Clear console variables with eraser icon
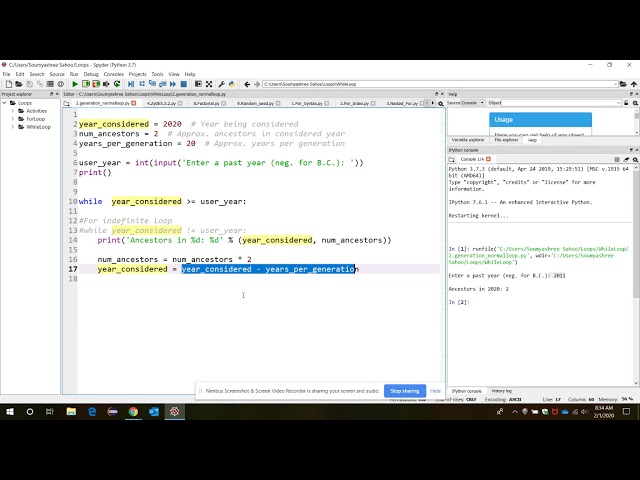Viewport: 640px width, 480px height. (x=627, y=159)
